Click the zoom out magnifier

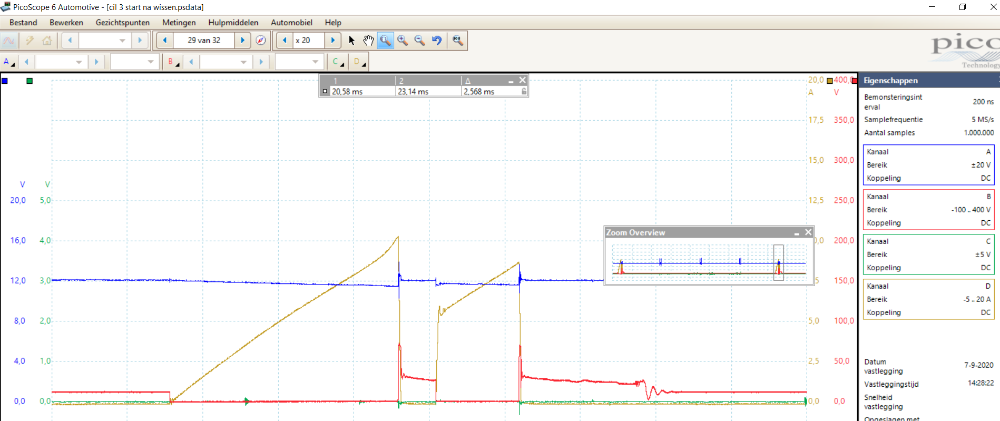pos(419,41)
